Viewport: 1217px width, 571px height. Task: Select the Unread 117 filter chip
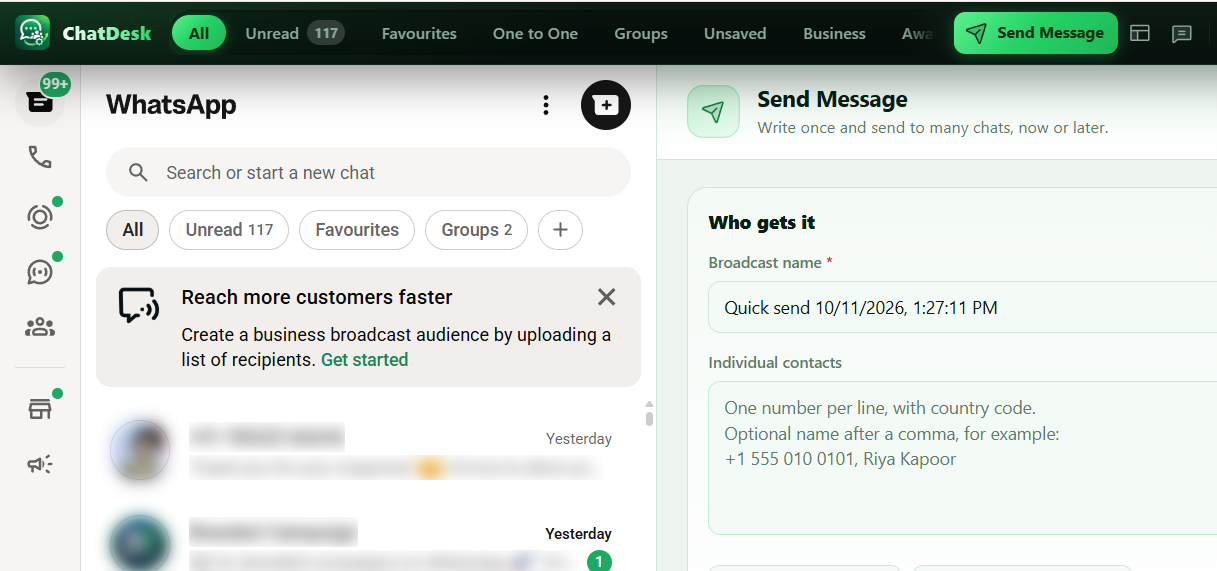[229, 230]
